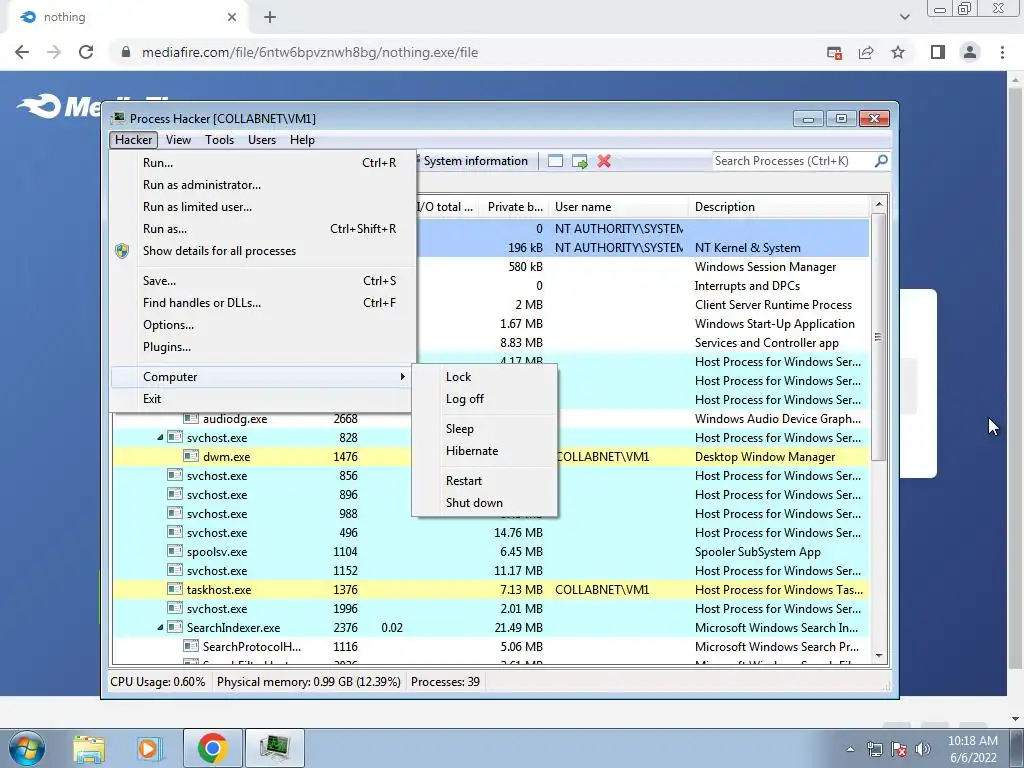Click Chrome share icon
Screen dimensions: 1024x768
pos(866,52)
